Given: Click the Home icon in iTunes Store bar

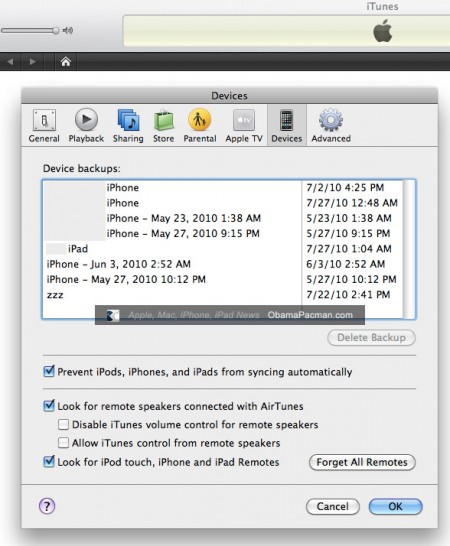Looking at the screenshot, I should point(65,62).
